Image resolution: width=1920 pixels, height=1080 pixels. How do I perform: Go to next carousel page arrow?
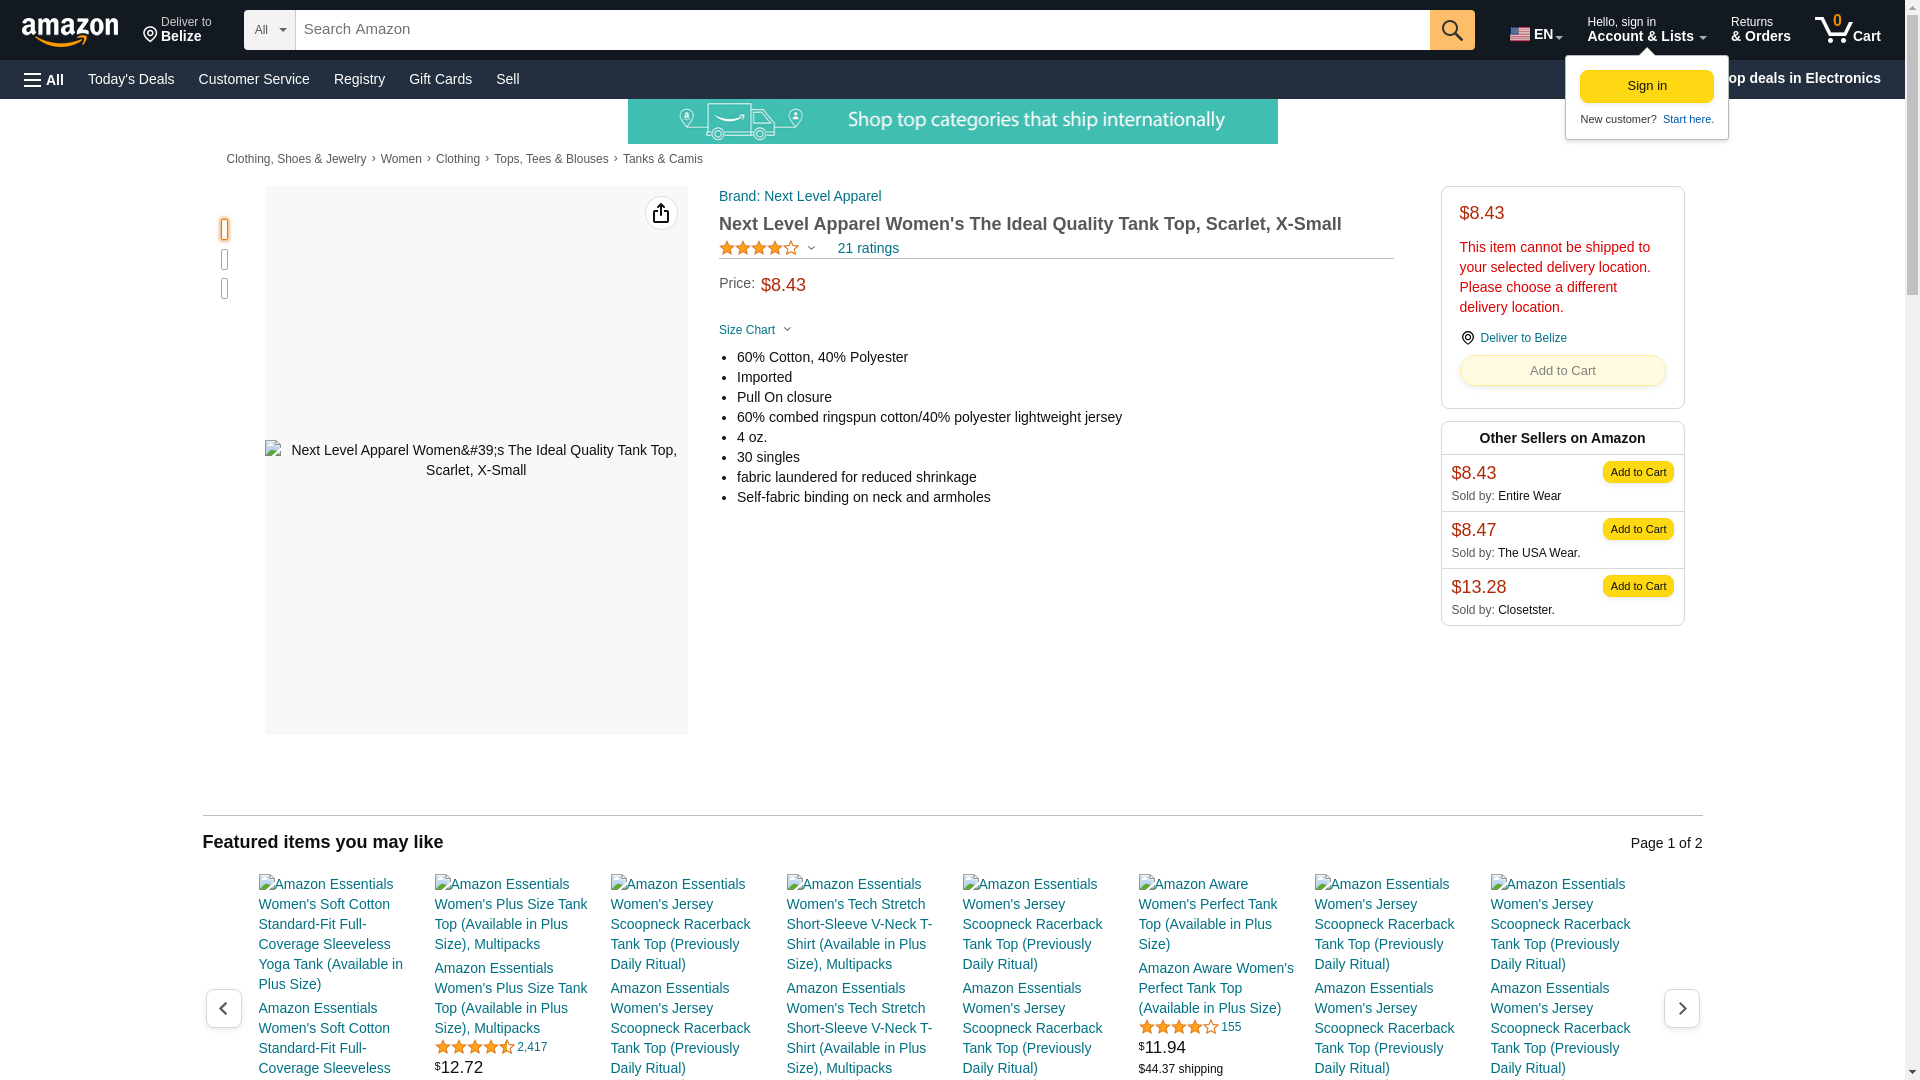coord(1681,1008)
